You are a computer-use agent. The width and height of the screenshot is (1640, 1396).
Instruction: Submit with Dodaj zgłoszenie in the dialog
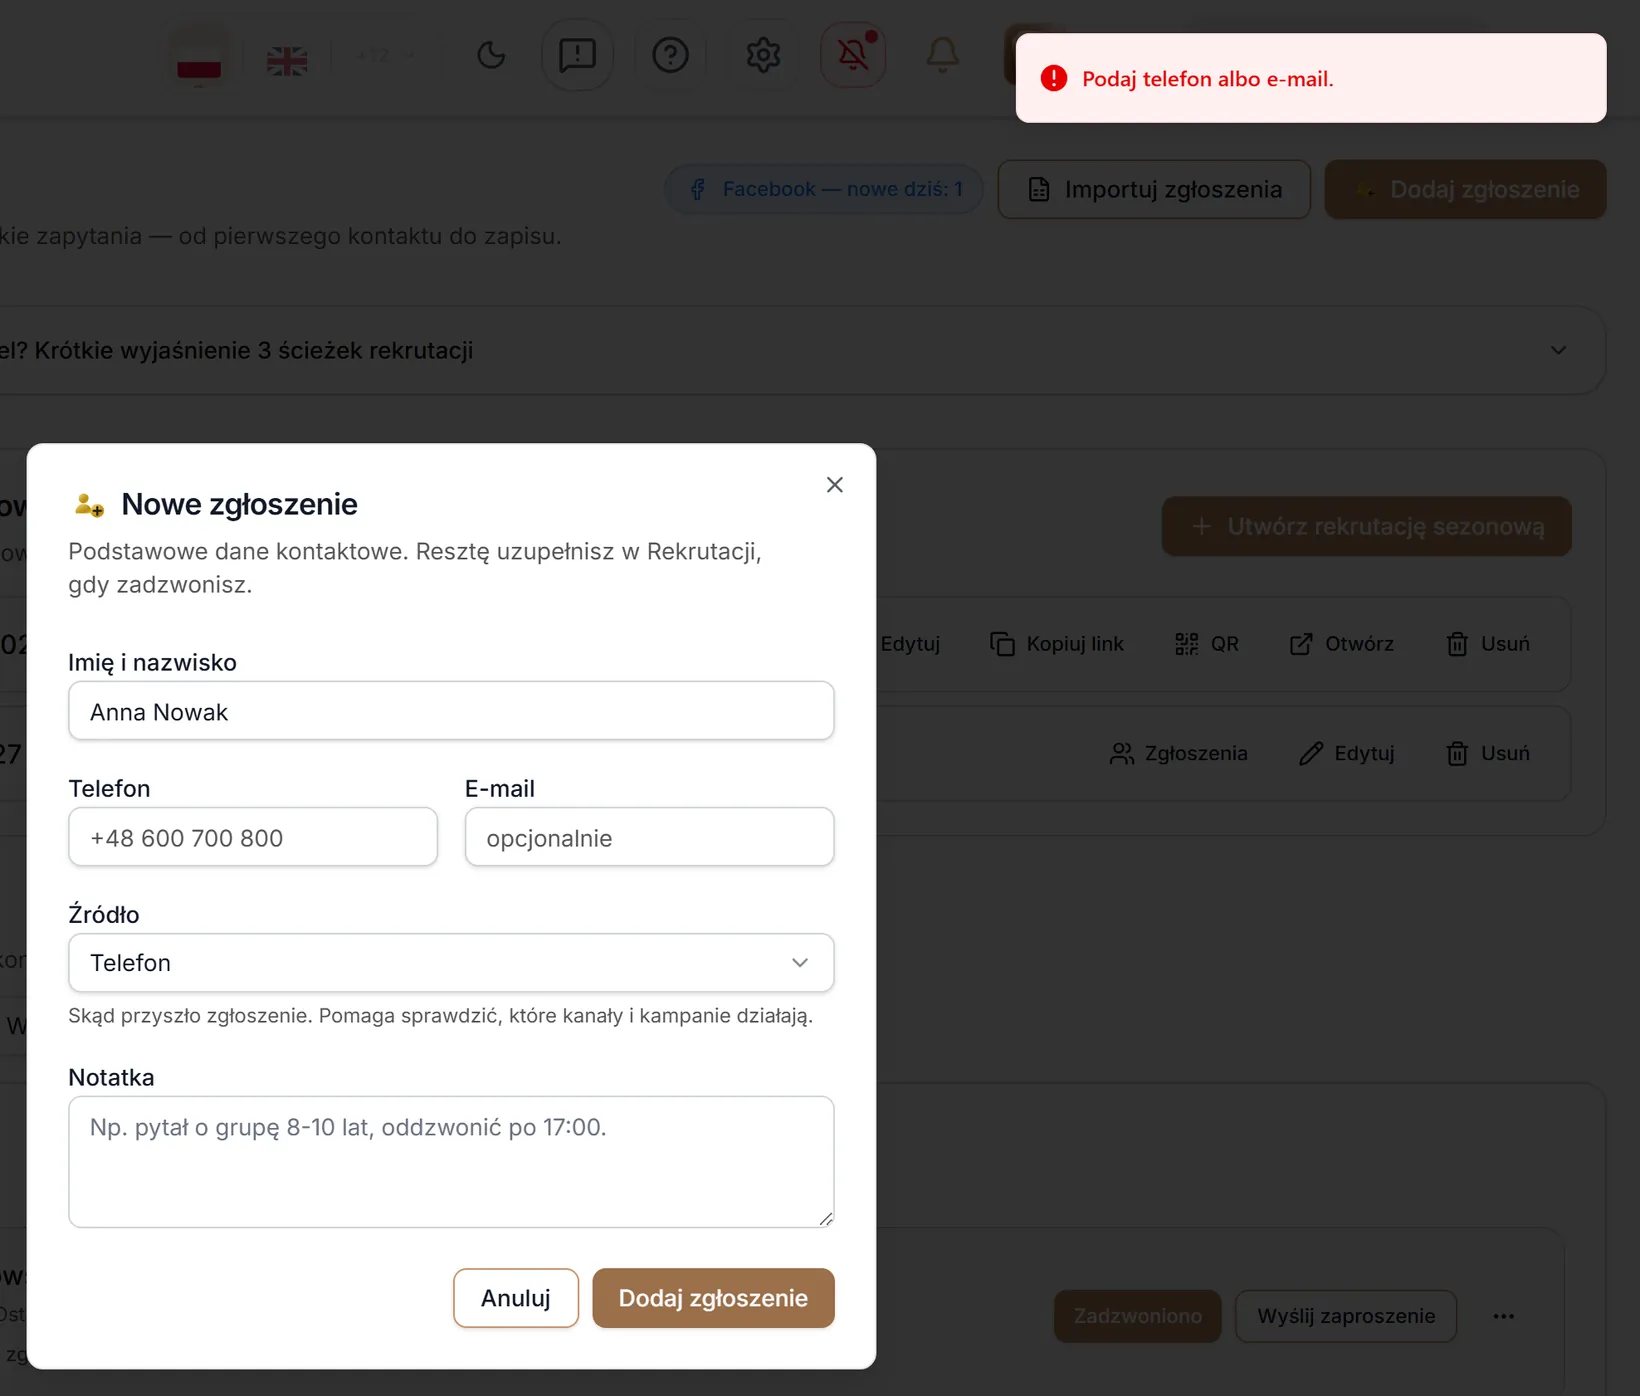click(x=713, y=1298)
